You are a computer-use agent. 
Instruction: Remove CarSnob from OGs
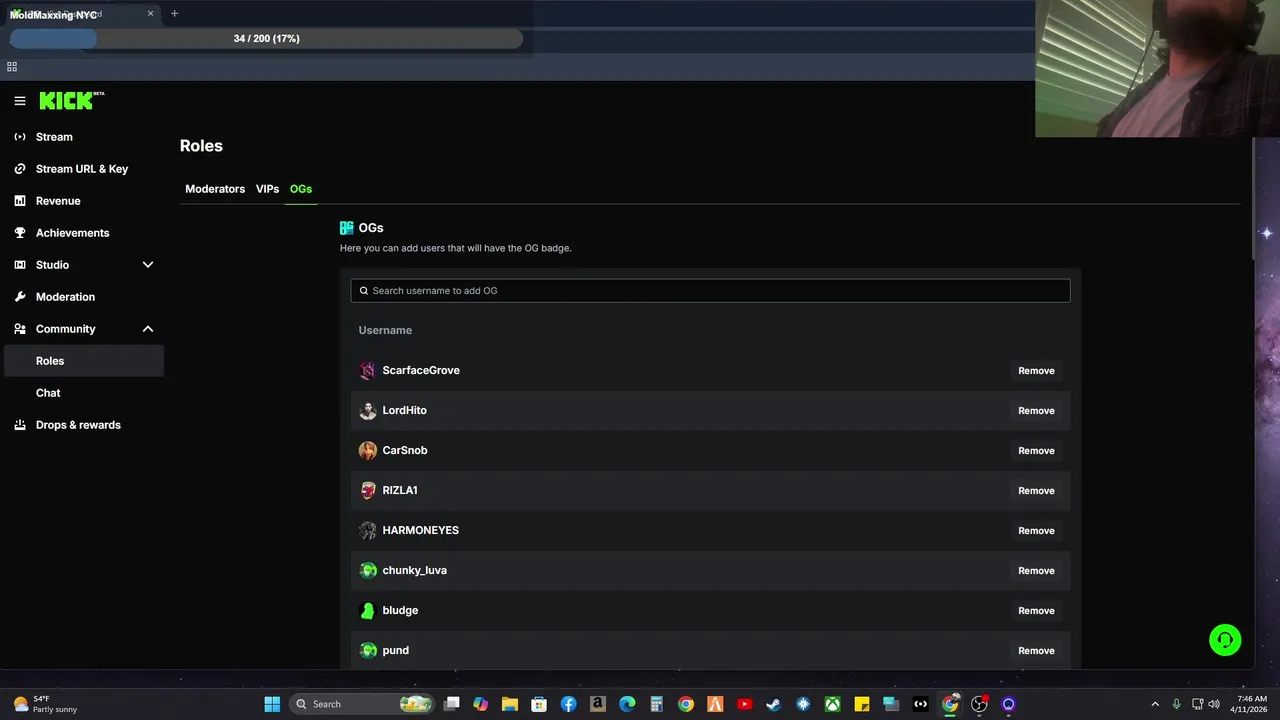(1036, 451)
